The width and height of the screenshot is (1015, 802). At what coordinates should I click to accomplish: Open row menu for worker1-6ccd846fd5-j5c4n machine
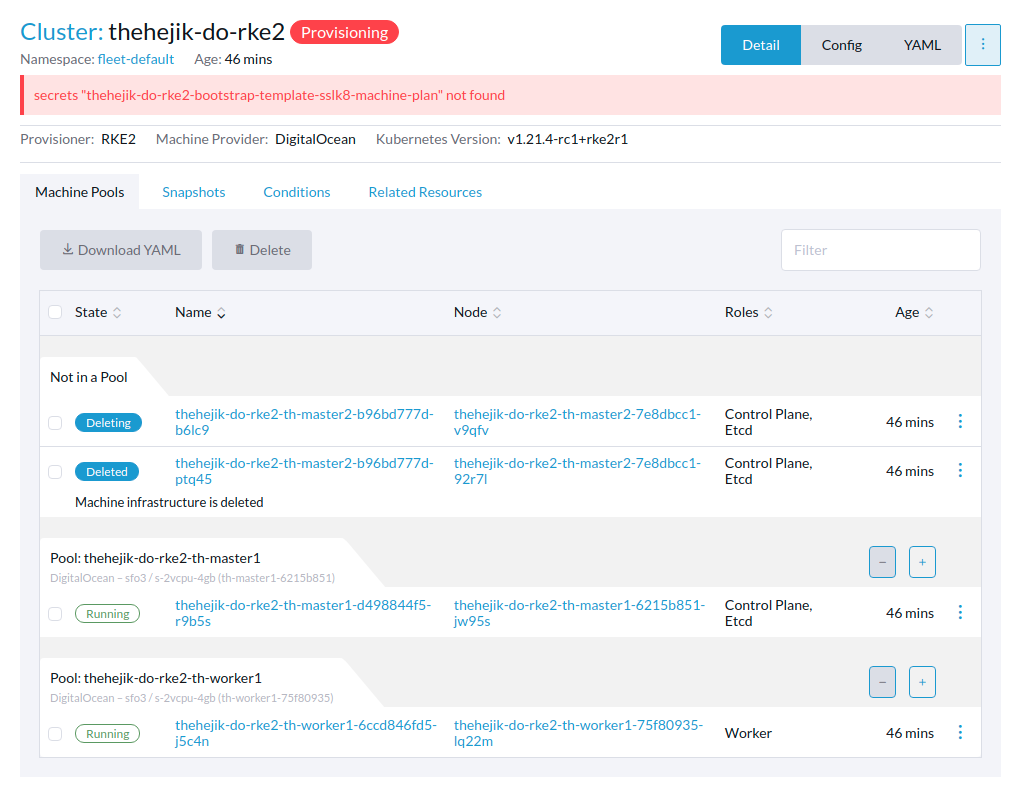[x=960, y=733]
